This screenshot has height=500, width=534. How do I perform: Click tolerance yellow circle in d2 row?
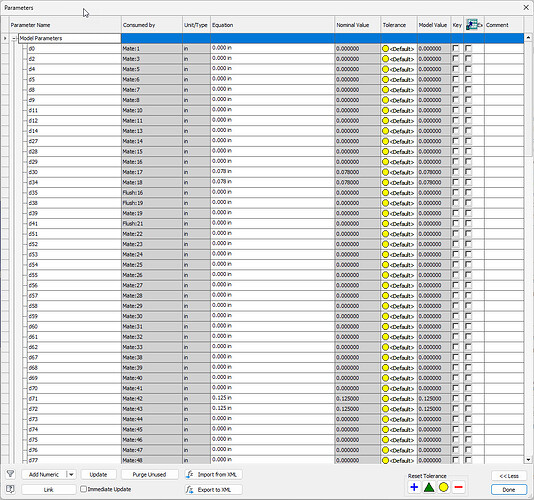[x=385, y=59]
